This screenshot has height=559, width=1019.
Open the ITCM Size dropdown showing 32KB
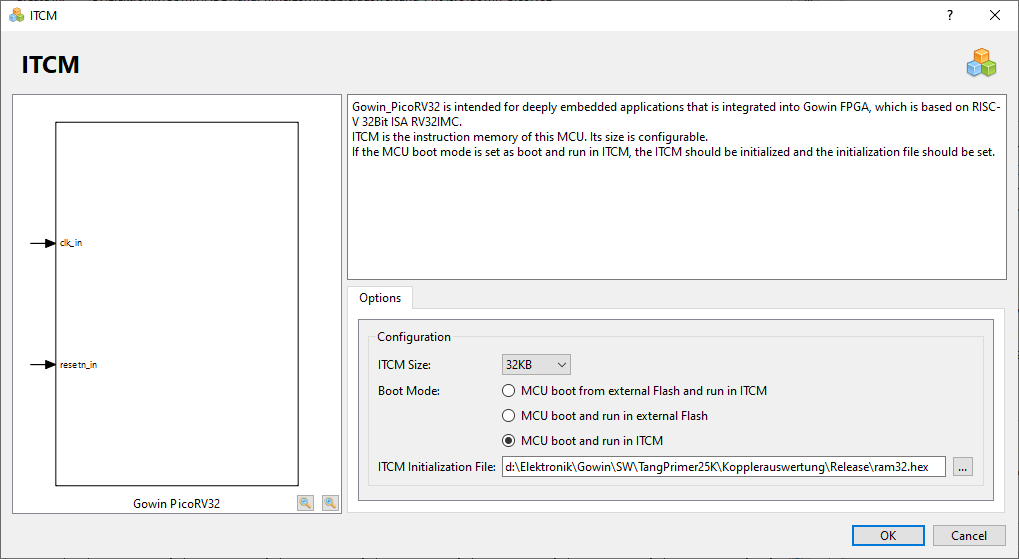point(536,365)
